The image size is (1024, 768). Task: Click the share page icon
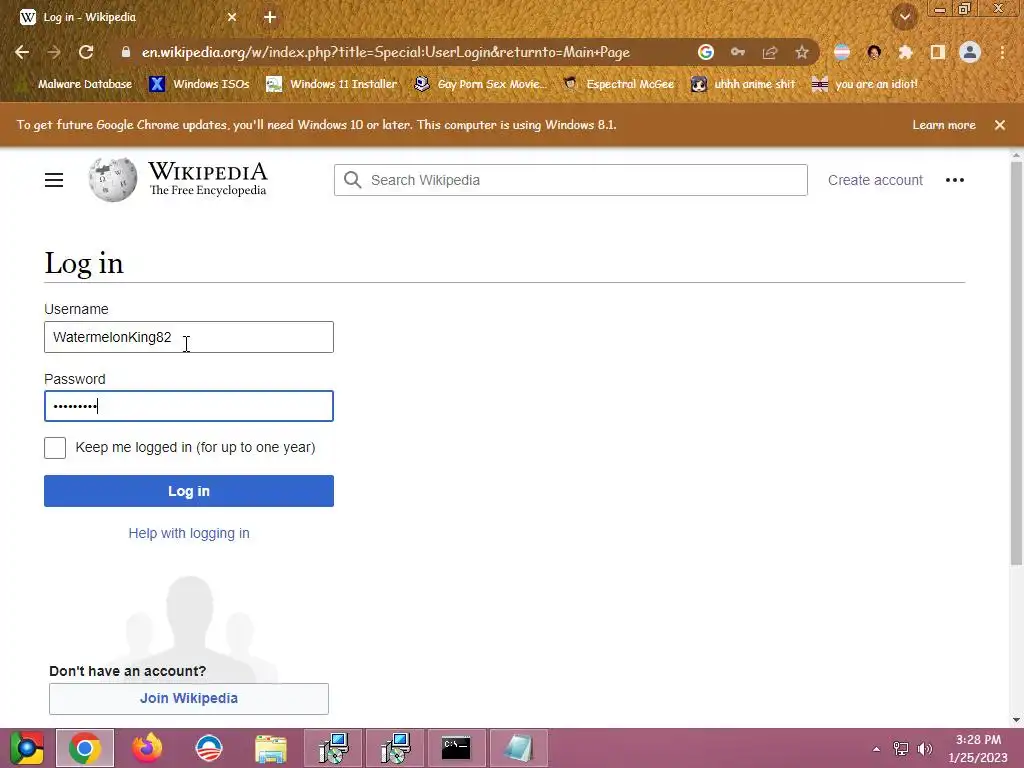pos(770,52)
